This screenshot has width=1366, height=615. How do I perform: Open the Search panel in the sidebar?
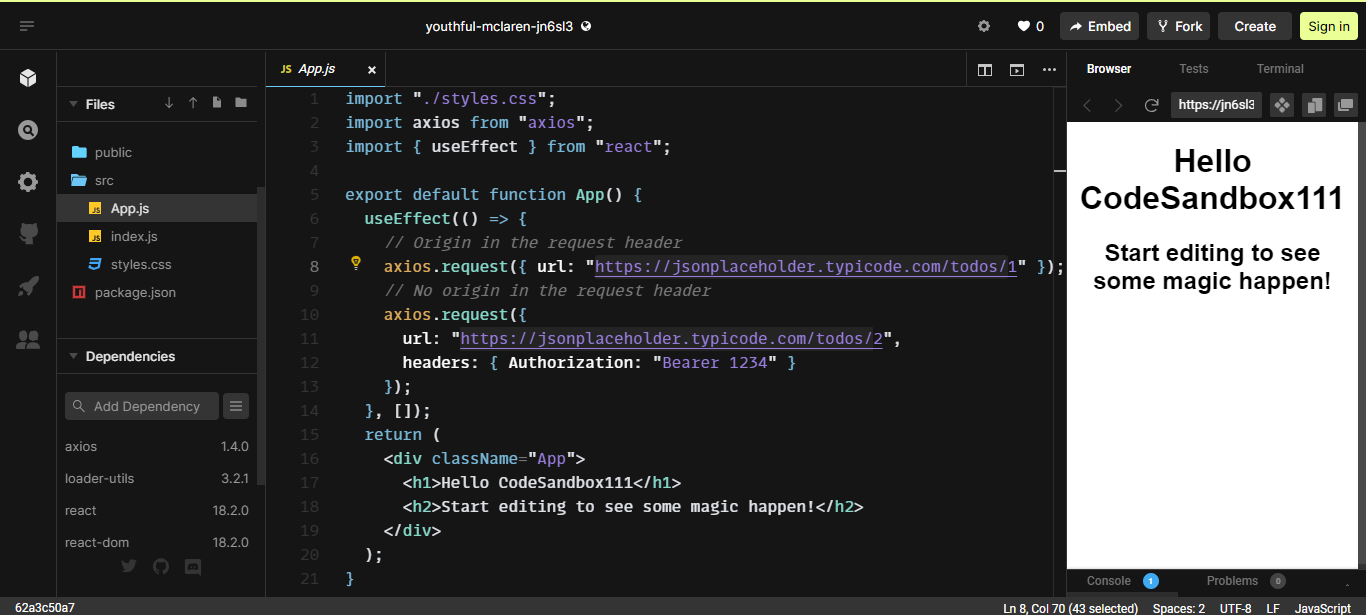click(x=27, y=129)
